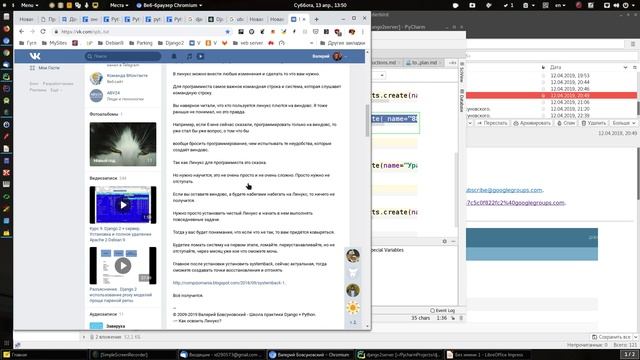The width and height of the screenshot is (640, 360).
Task: Expand hidden bookmarks with the chevron
Action: (x=311, y=43)
